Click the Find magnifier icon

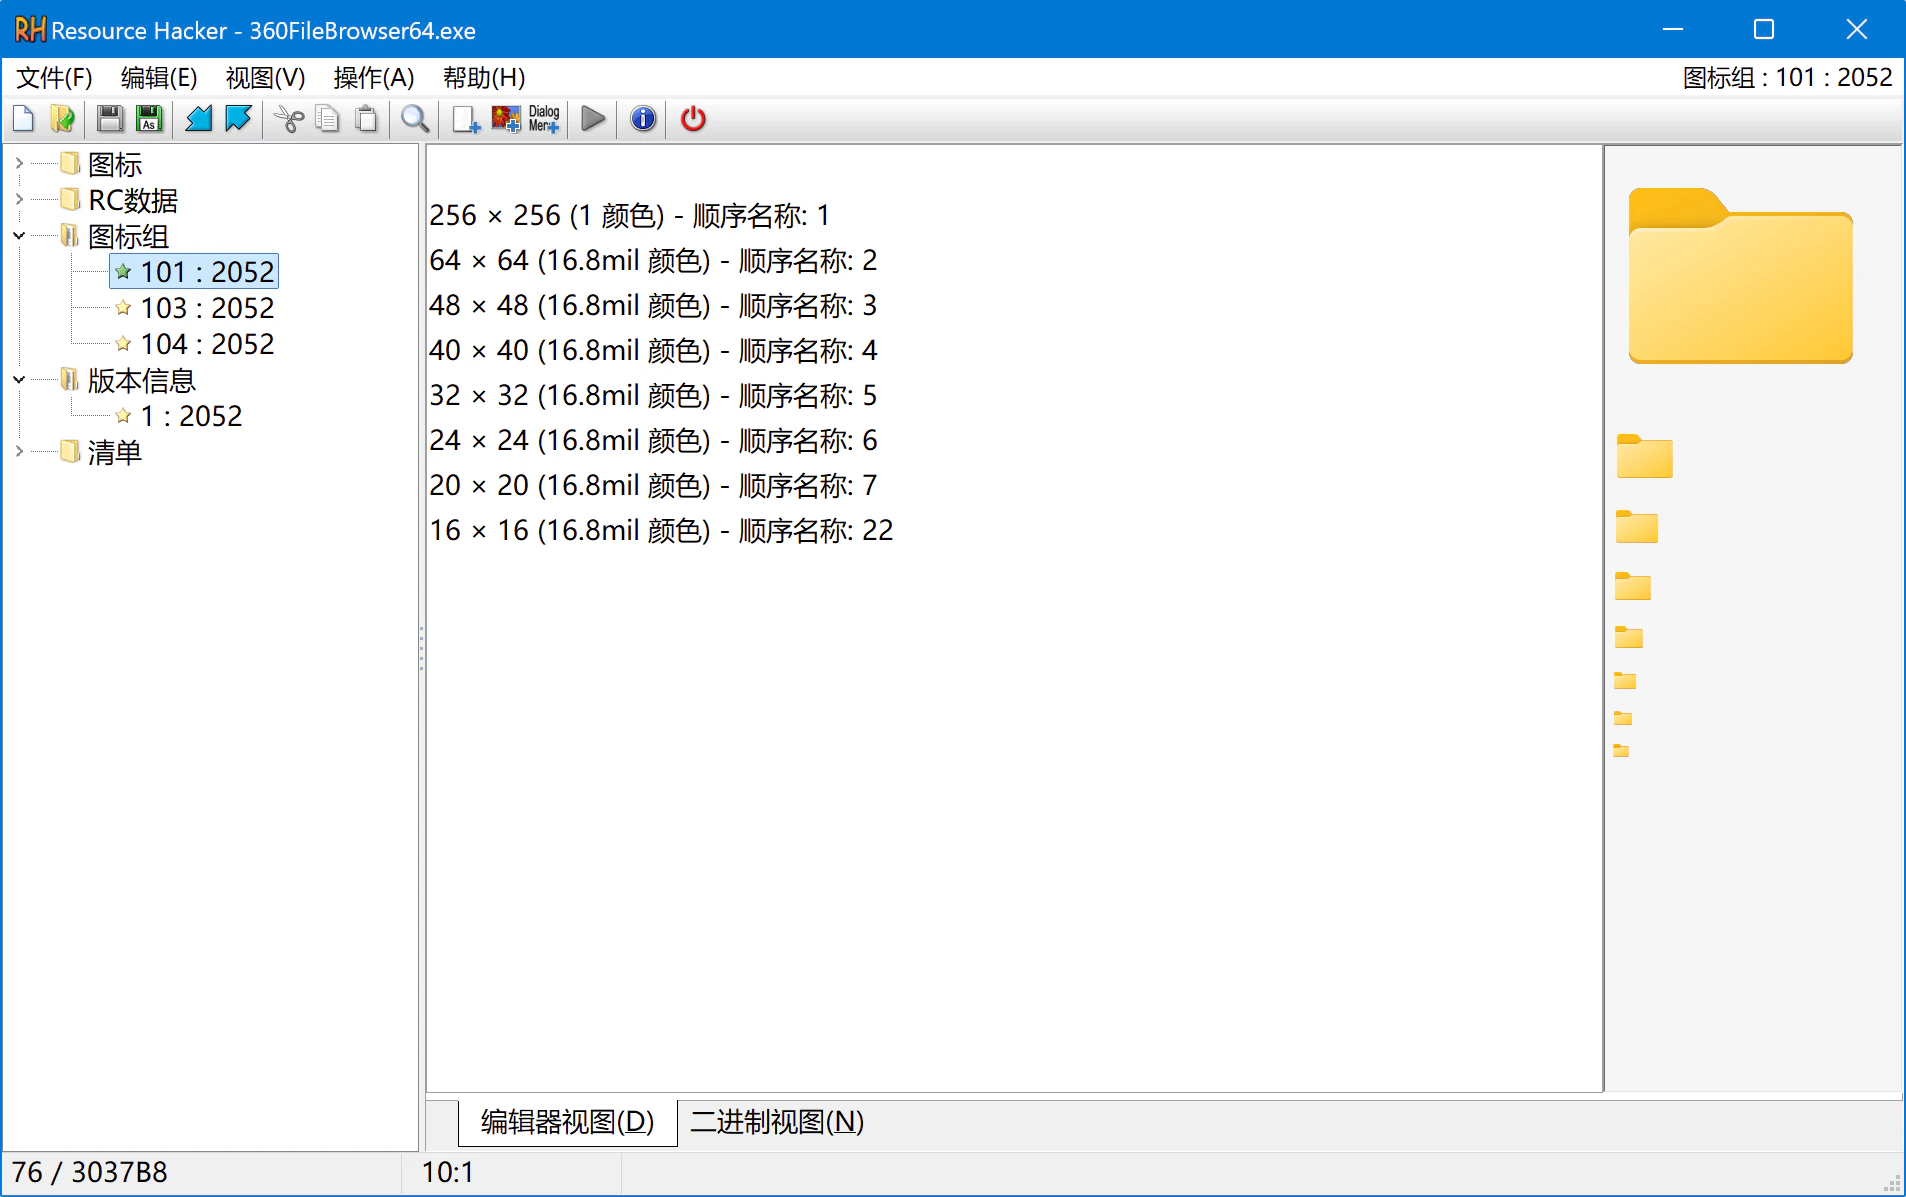coord(415,119)
